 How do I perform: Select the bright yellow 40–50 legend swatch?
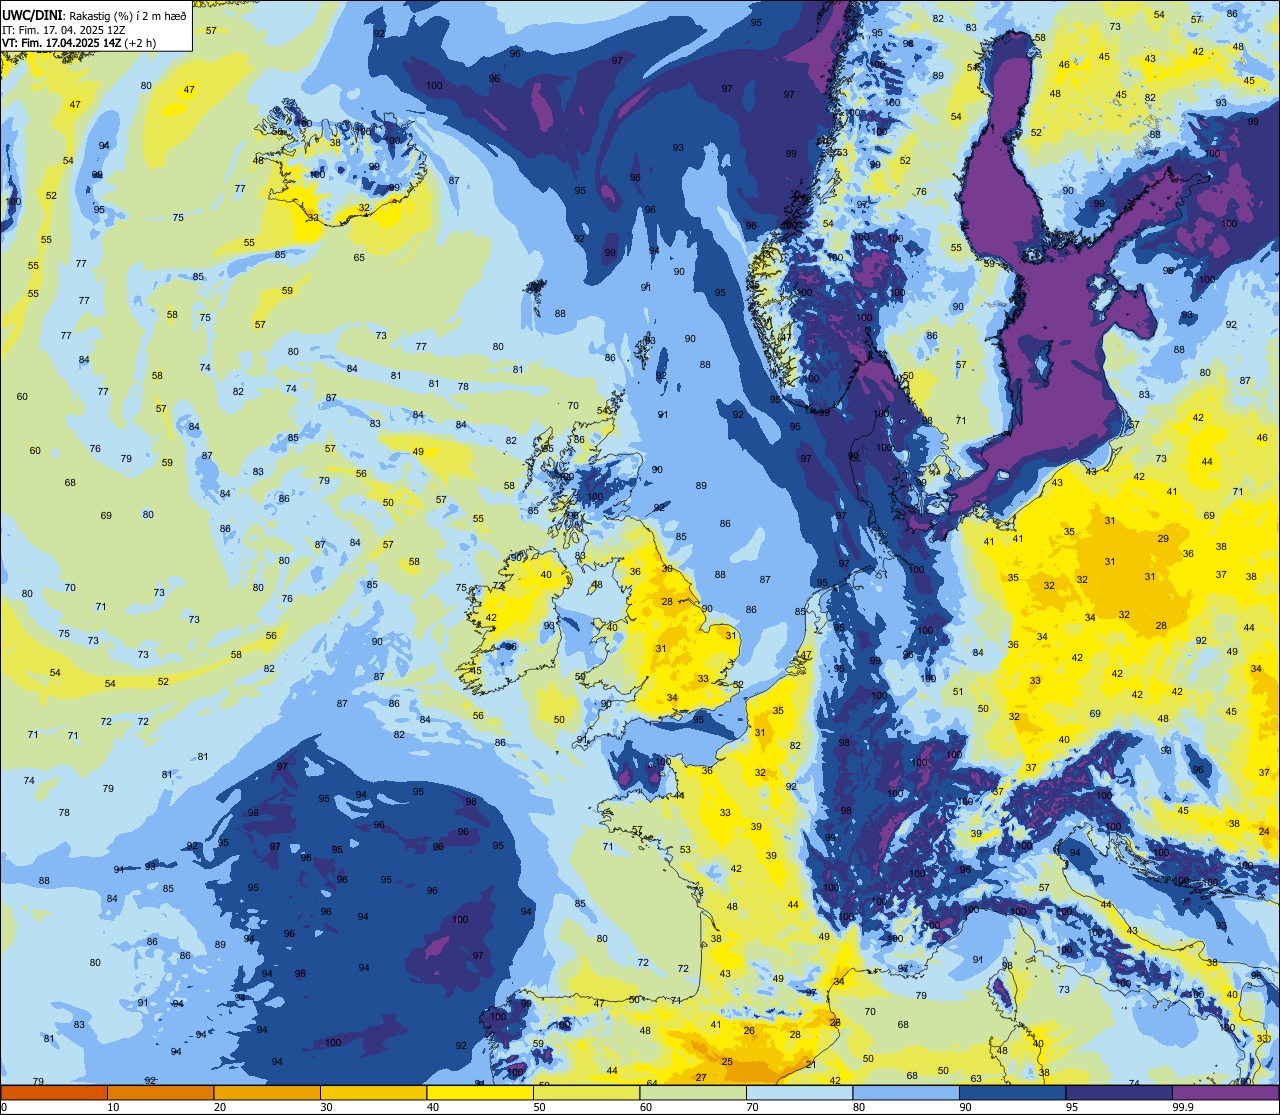480,1092
